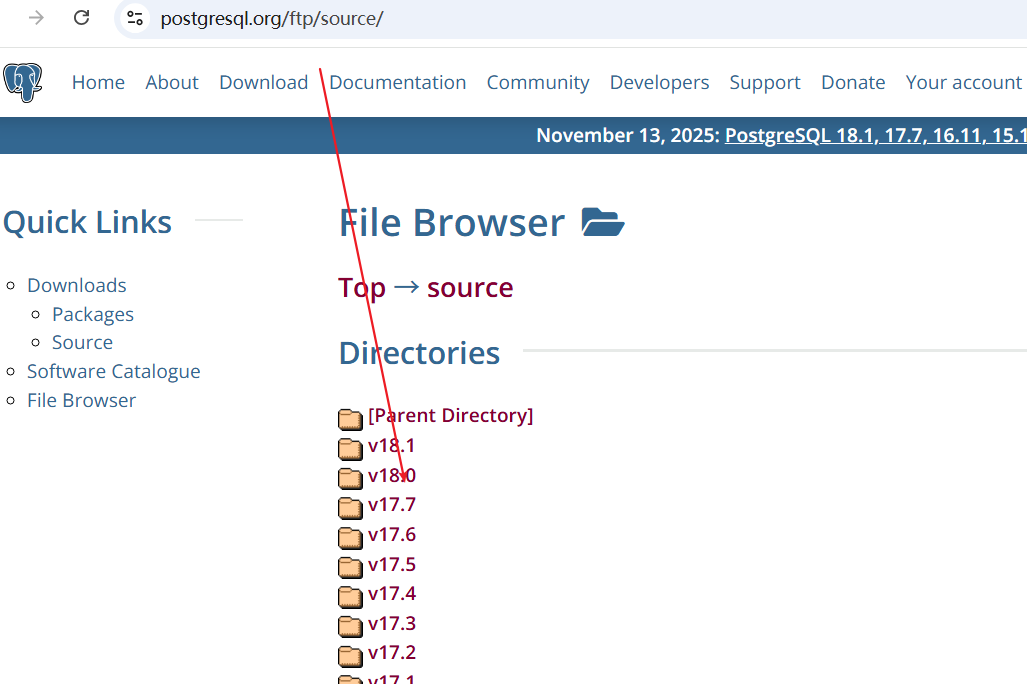The image size is (1027, 684).
Task: Click folder icon next to v17.5
Action: coord(350,567)
